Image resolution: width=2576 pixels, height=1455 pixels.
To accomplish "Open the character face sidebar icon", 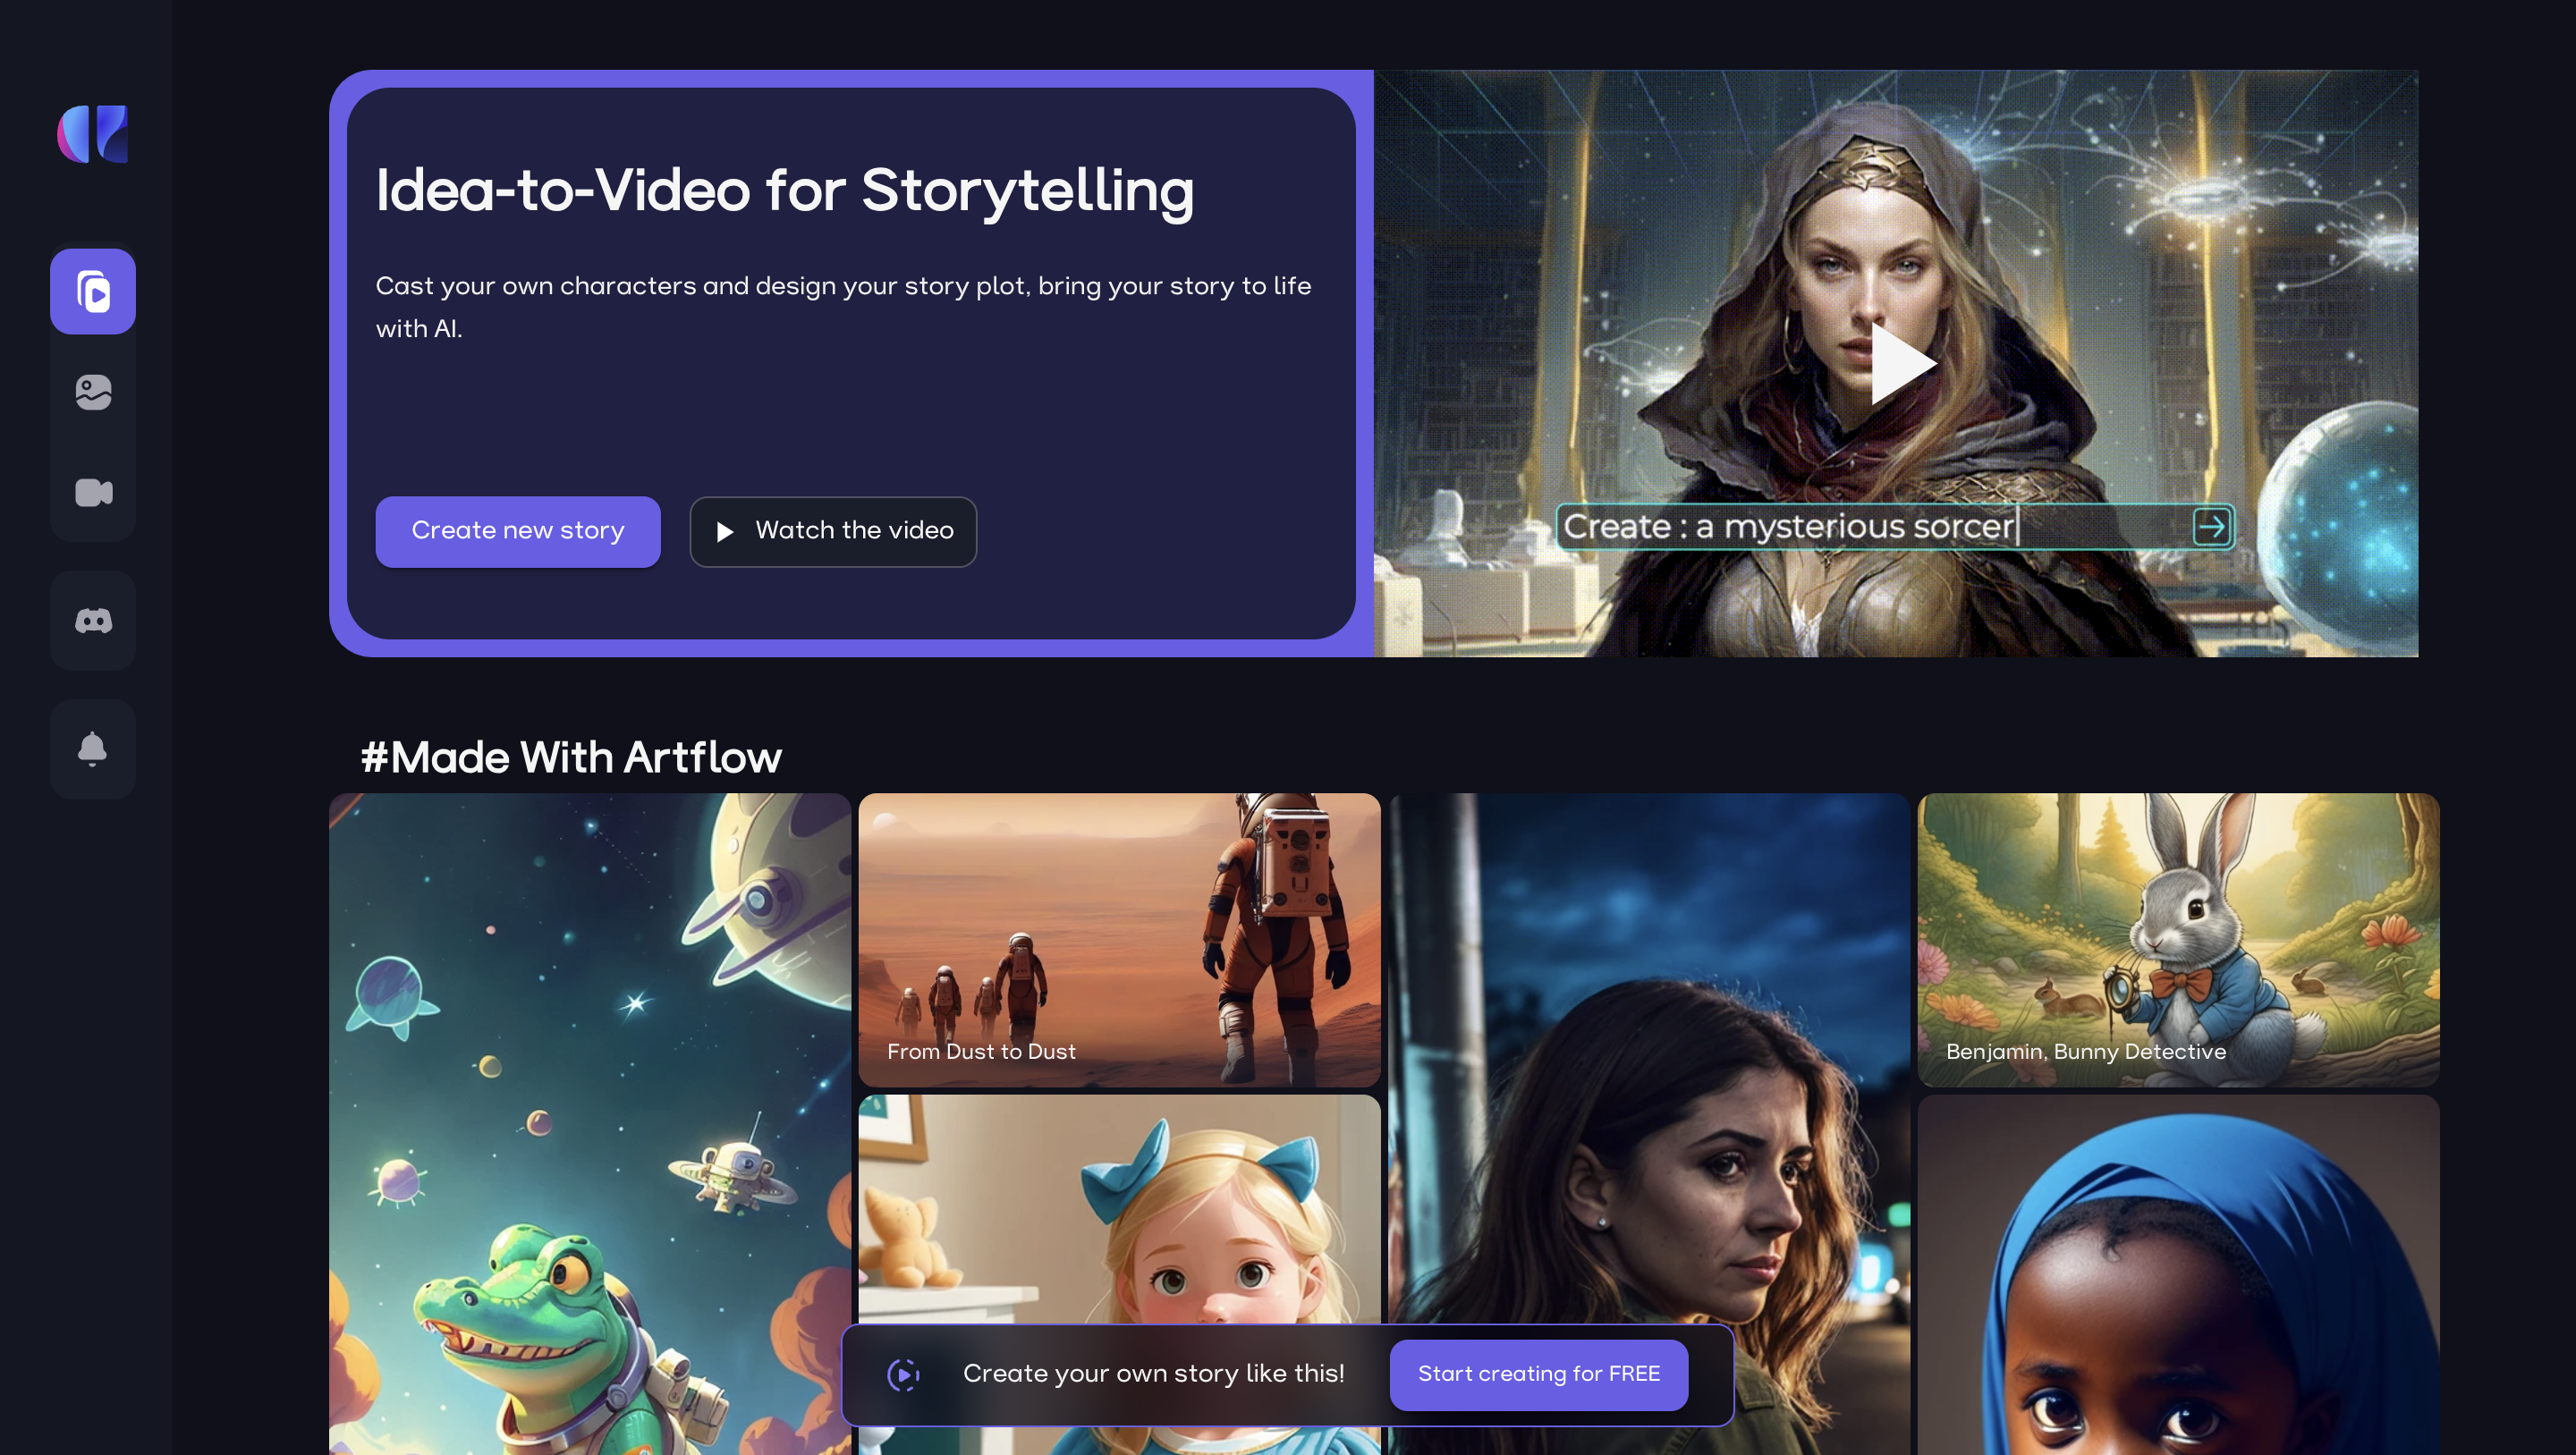I will (x=93, y=391).
